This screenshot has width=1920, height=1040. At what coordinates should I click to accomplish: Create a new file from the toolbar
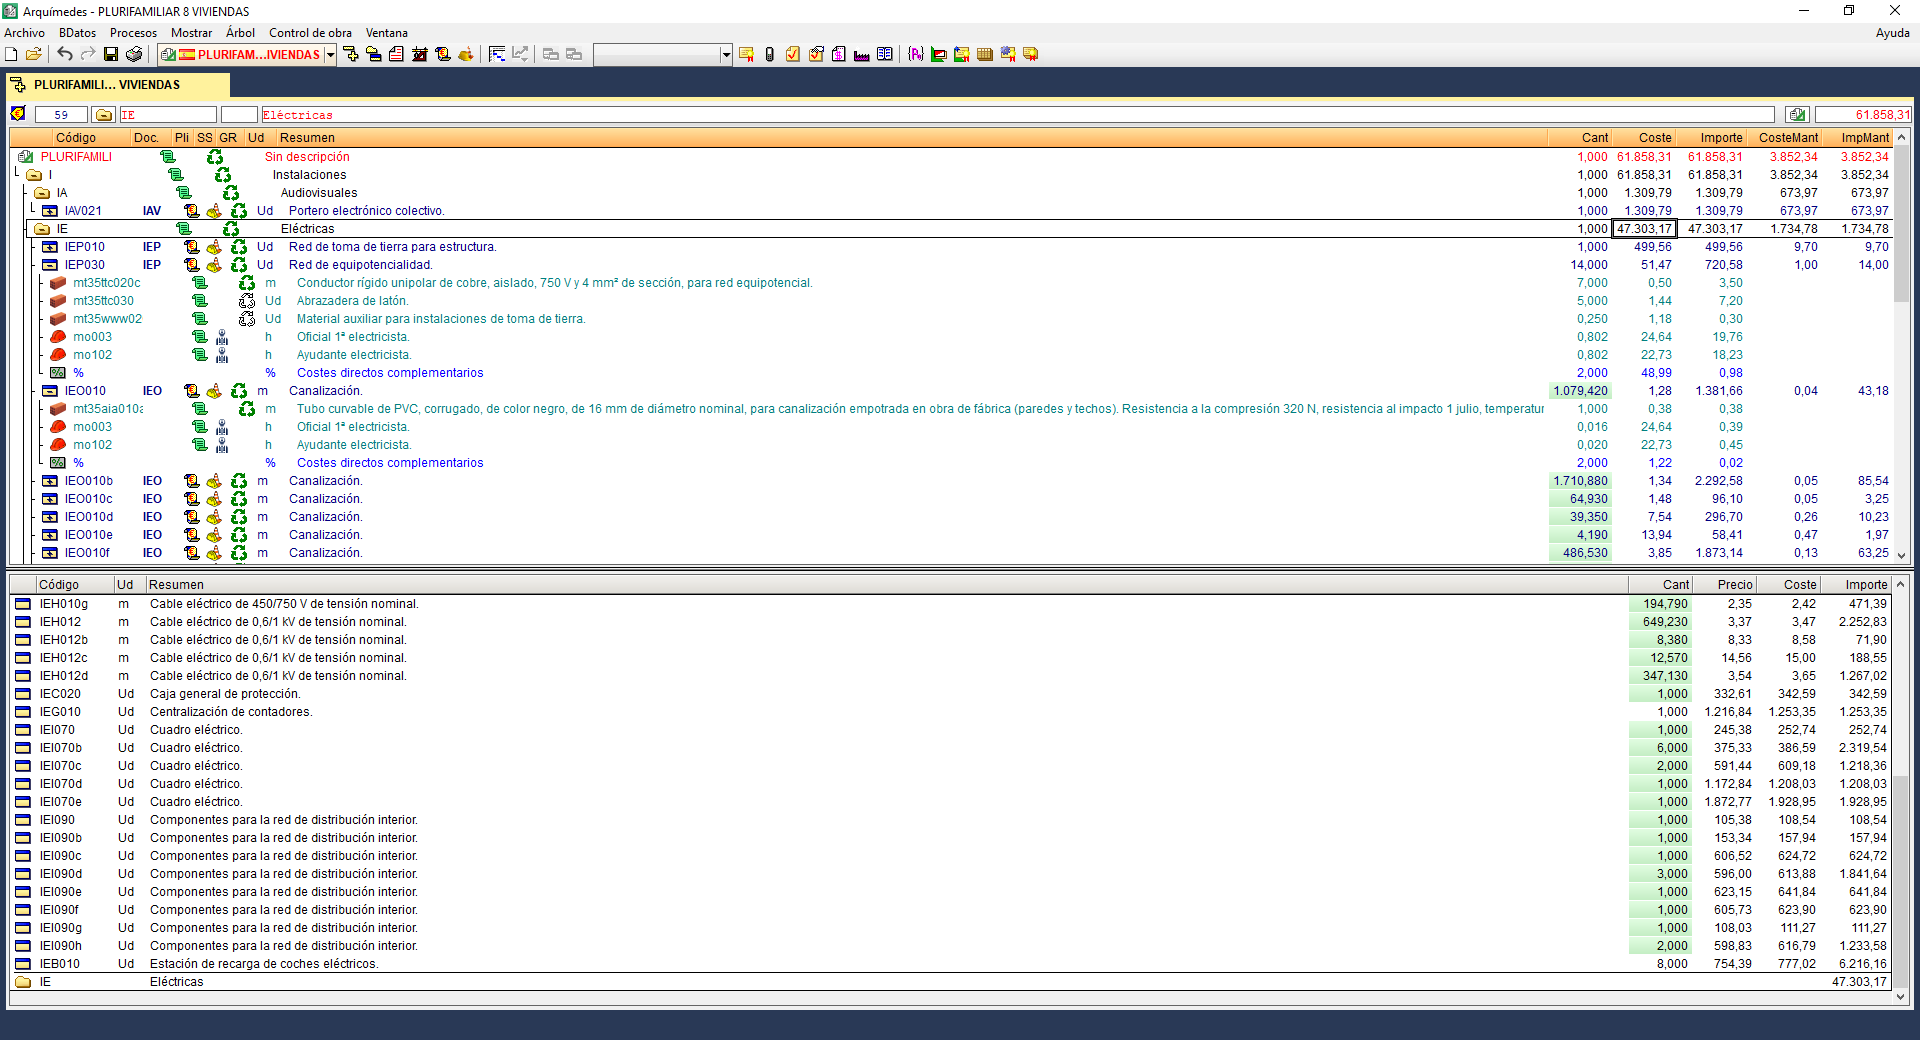point(12,54)
